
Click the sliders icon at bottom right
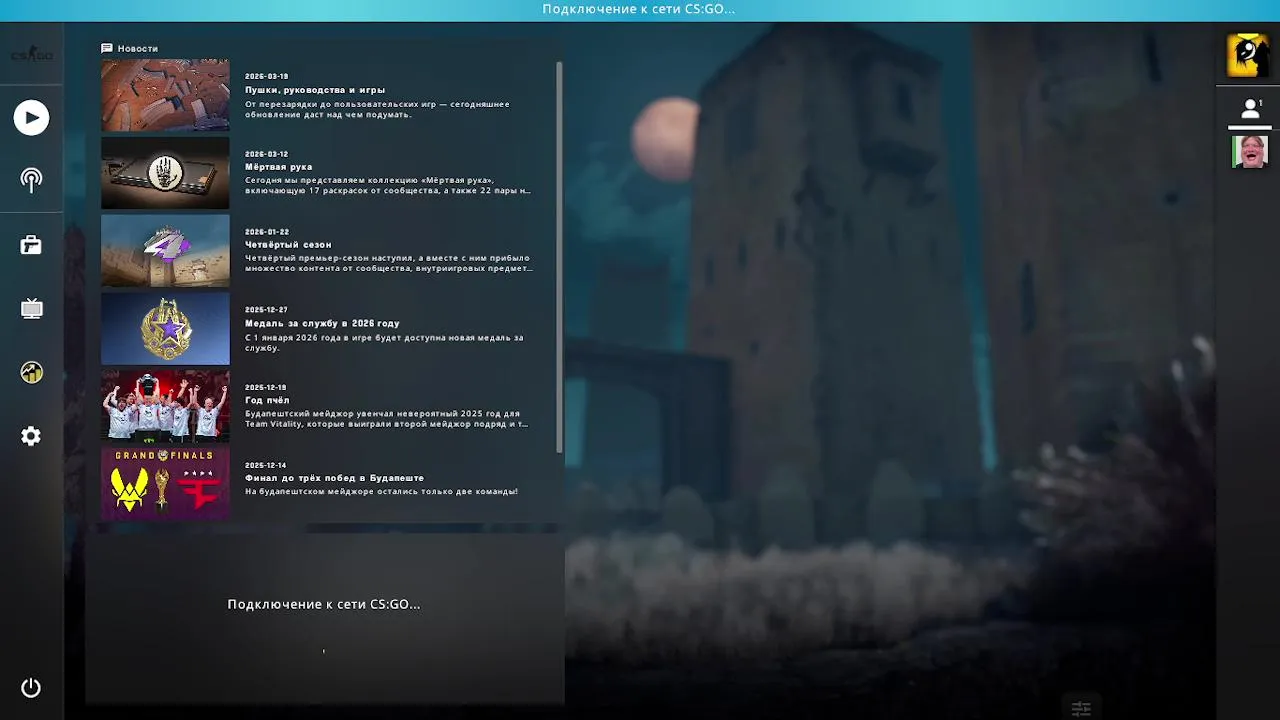pyautogui.click(x=1081, y=708)
